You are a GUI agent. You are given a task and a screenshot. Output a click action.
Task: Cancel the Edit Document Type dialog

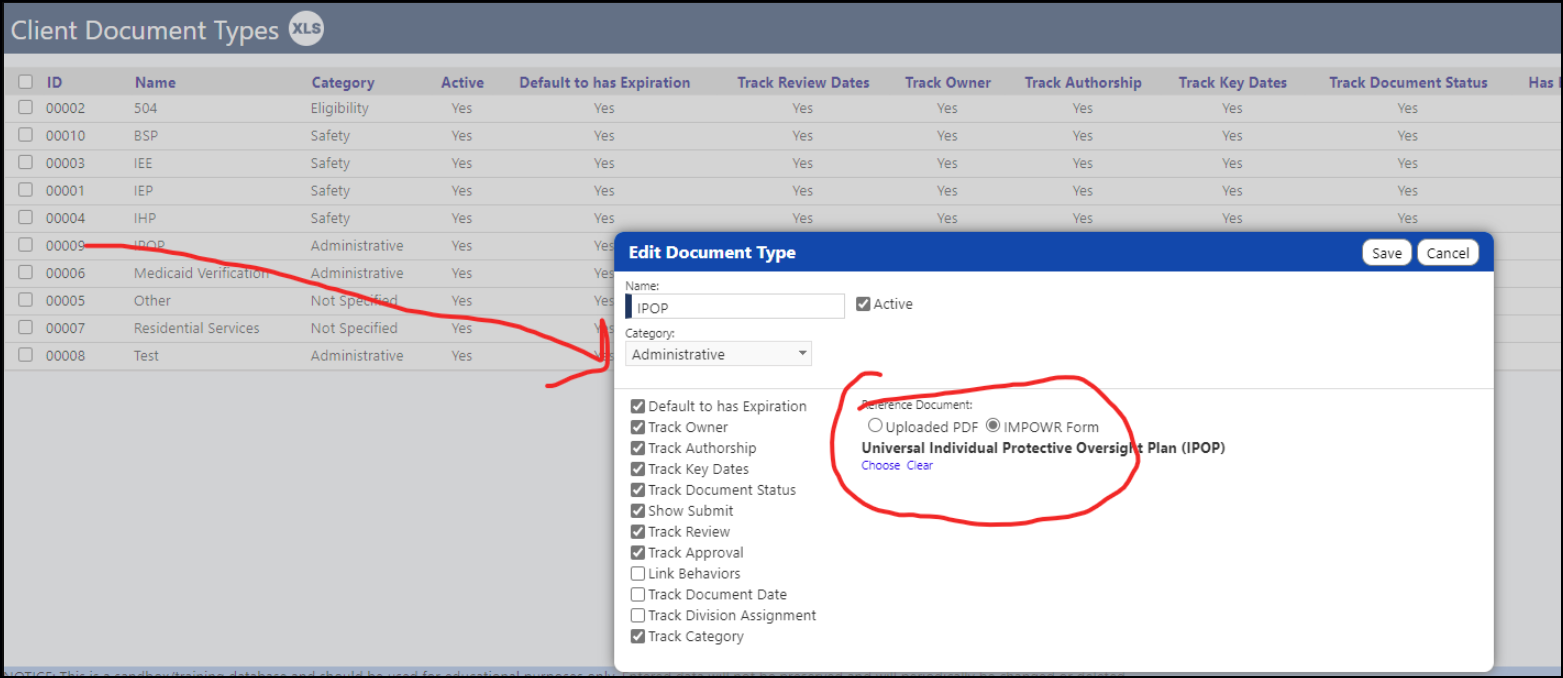(1447, 253)
